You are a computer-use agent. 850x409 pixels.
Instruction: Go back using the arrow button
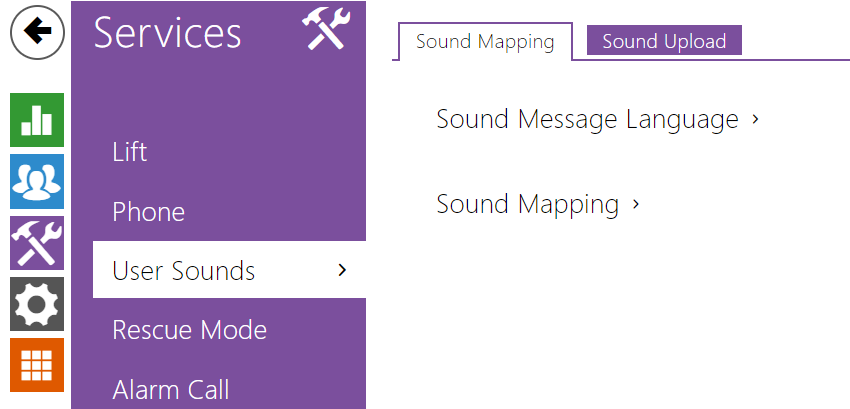click(37, 32)
